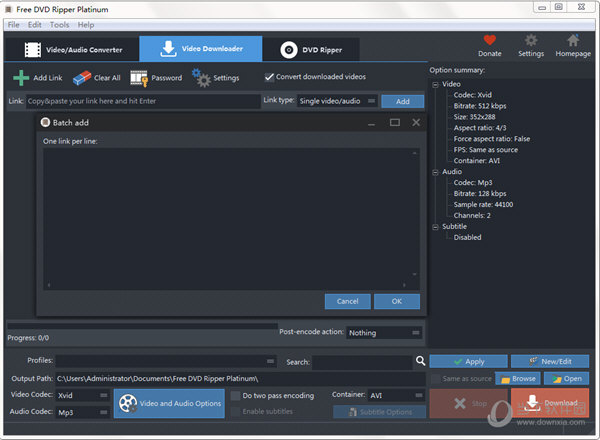Click the red Download button
The width and height of the screenshot is (600, 440).
click(x=550, y=403)
